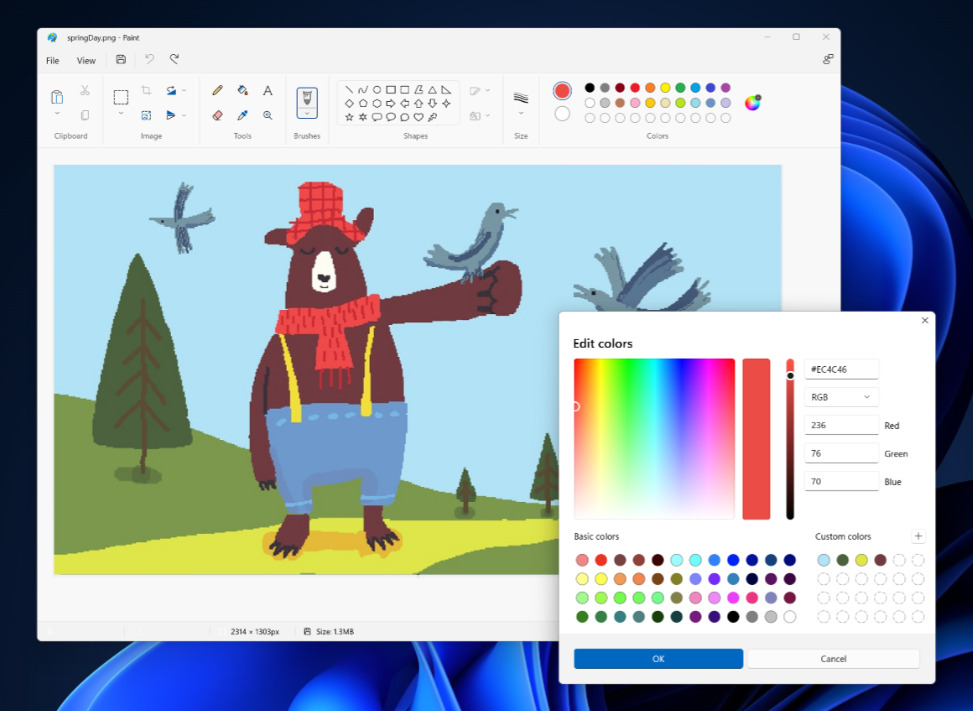
Task: Open the Edit colors rainbow wheel
Action: (753, 102)
